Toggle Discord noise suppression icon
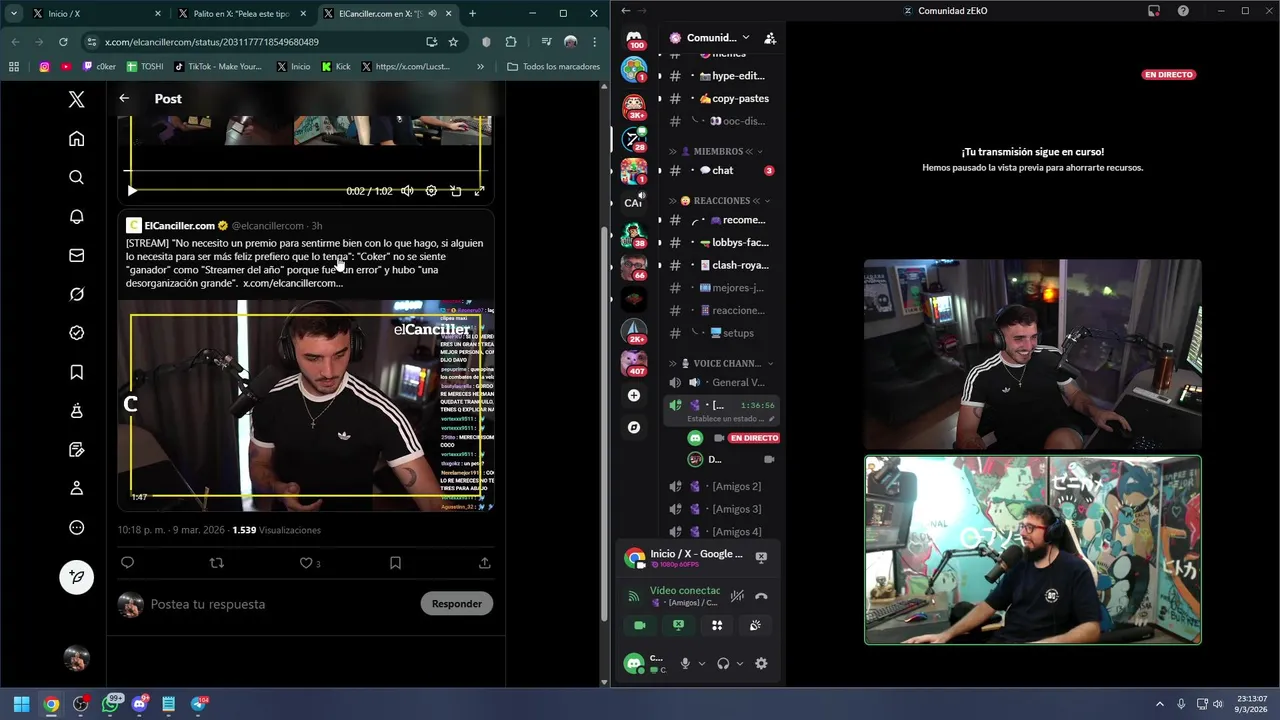This screenshot has width=1280, height=720. click(x=737, y=596)
